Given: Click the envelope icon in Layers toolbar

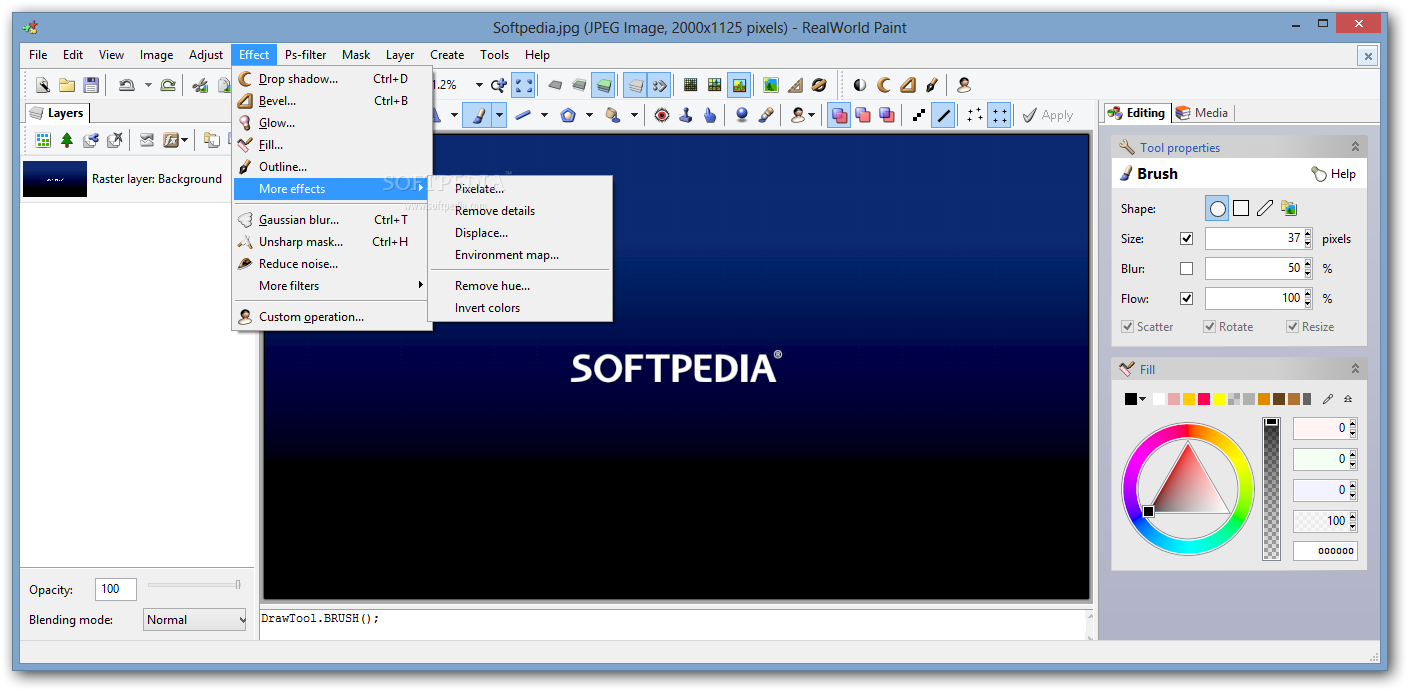Looking at the screenshot, I should click(146, 140).
